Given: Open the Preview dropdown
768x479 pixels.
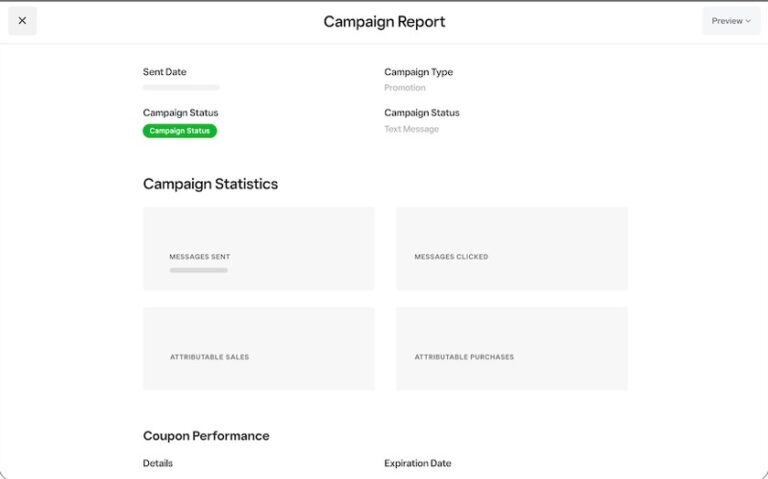Looking at the screenshot, I should coord(730,21).
